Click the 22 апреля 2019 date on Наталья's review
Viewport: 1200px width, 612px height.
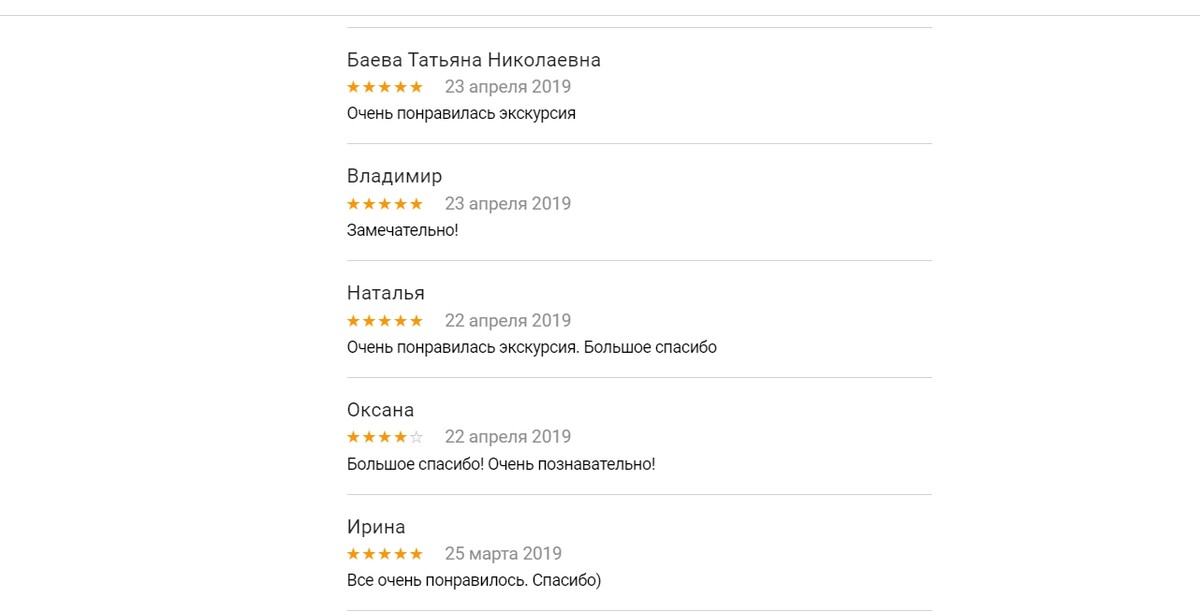click(x=507, y=321)
